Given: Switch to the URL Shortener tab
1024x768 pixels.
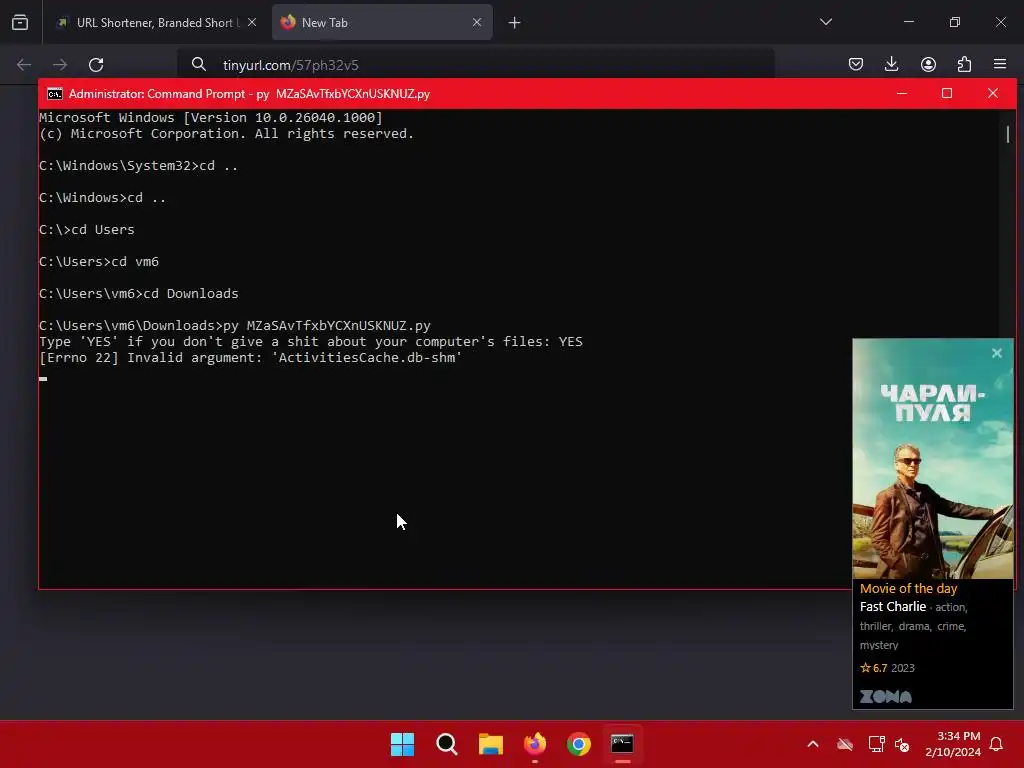Looking at the screenshot, I should (x=157, y=22).
